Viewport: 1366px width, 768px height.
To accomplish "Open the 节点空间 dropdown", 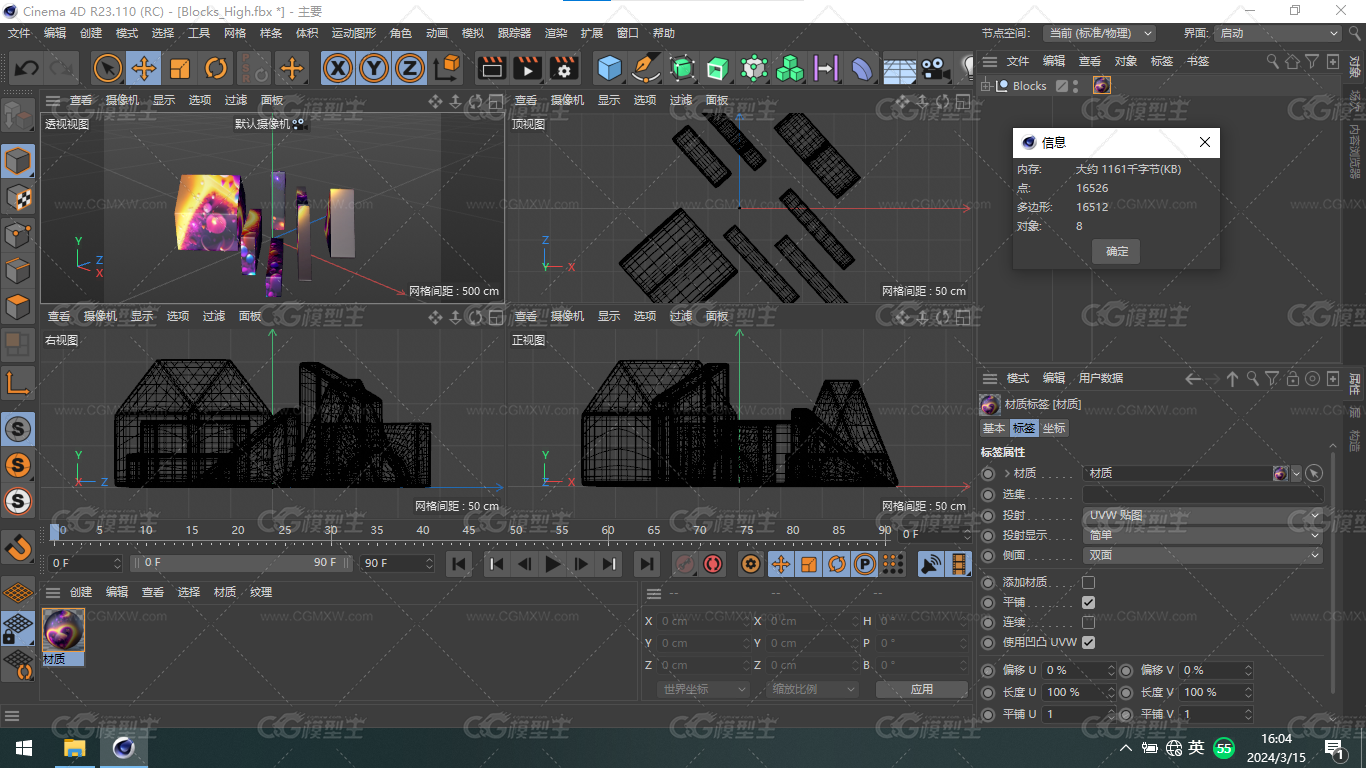I will [1099, 33].
